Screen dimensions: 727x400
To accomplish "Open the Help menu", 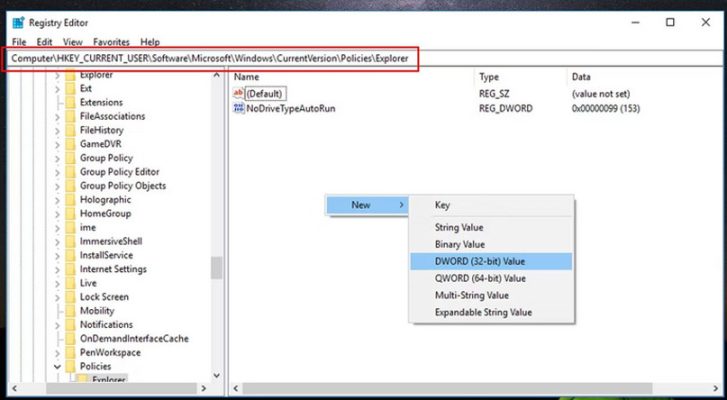I will pyautogui.click(x=150, y=42).
